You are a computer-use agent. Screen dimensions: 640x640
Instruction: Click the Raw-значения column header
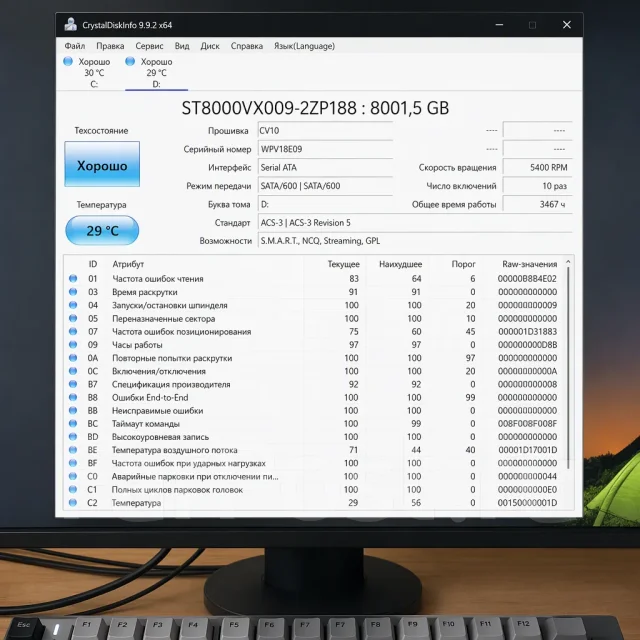[x=529, y=264]
